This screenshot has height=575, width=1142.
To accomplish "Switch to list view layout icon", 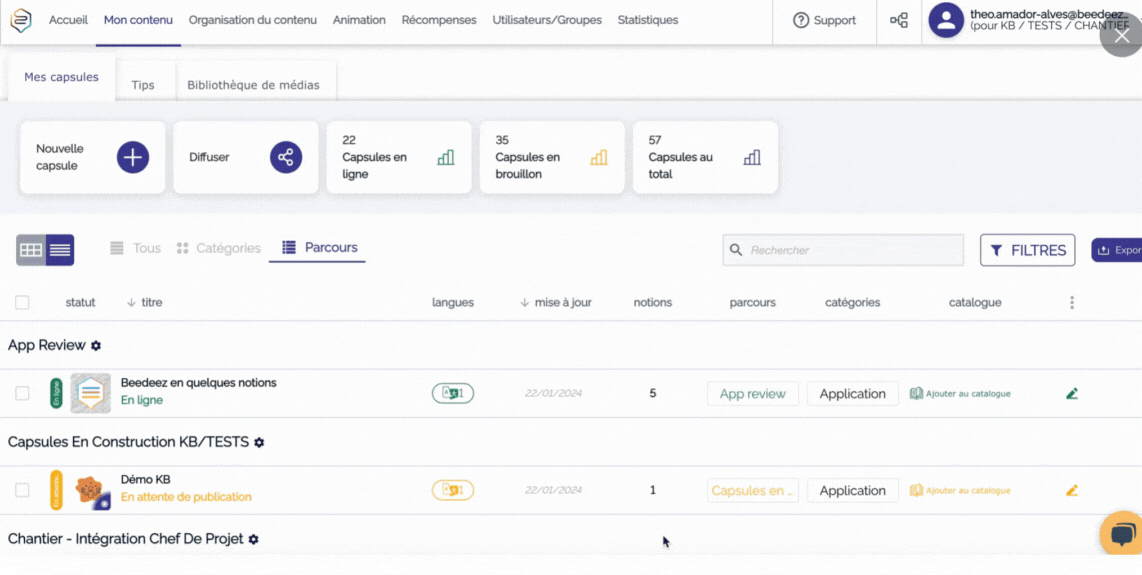I will (x=60, y=250).
